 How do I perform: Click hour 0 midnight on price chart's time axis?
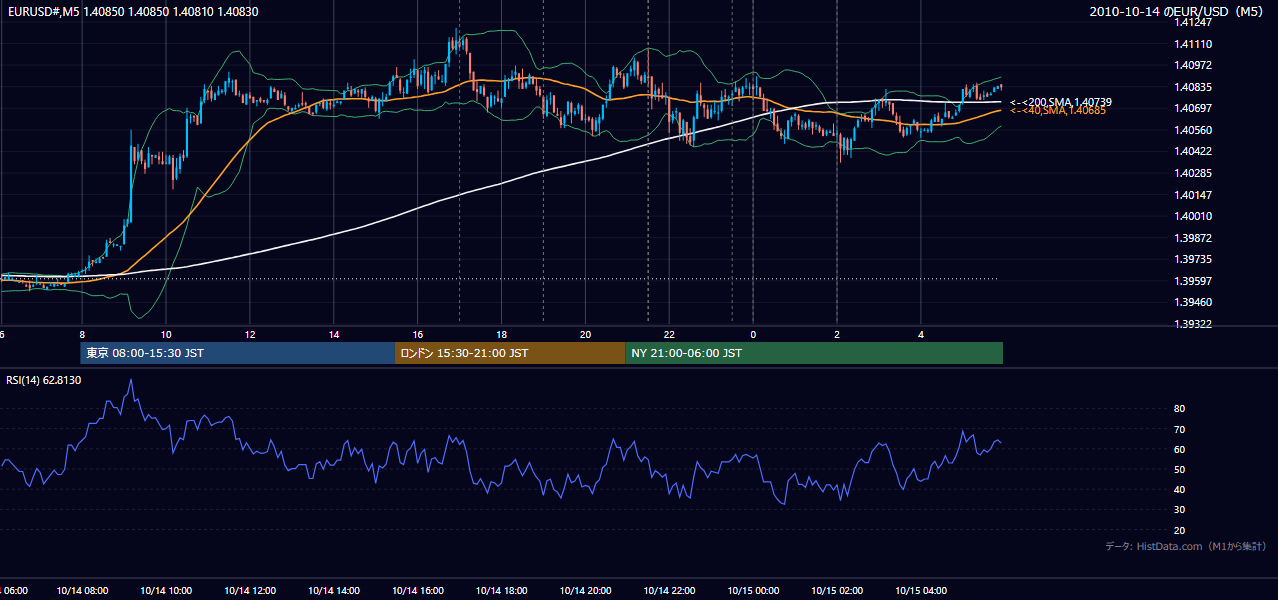click(753, 334)
